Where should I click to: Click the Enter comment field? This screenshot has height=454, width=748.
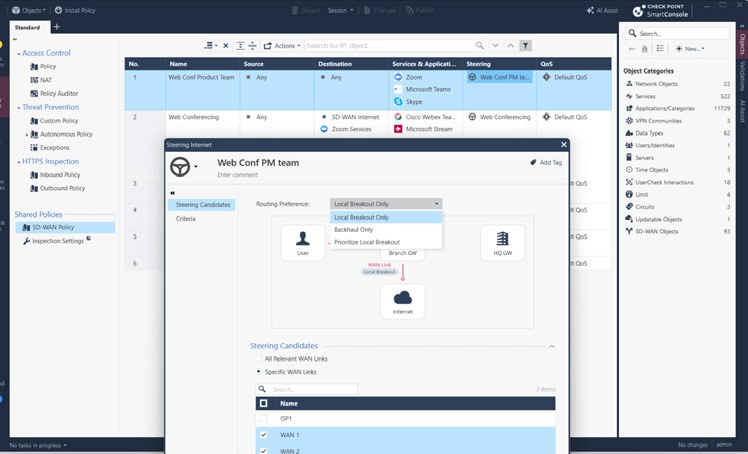coord(237,175)
